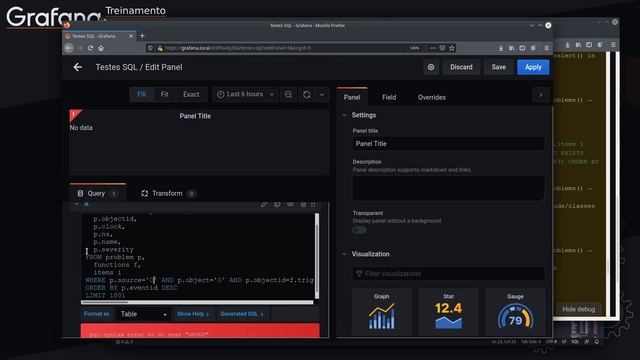Open the Firefox application menu

coord(547,48)
